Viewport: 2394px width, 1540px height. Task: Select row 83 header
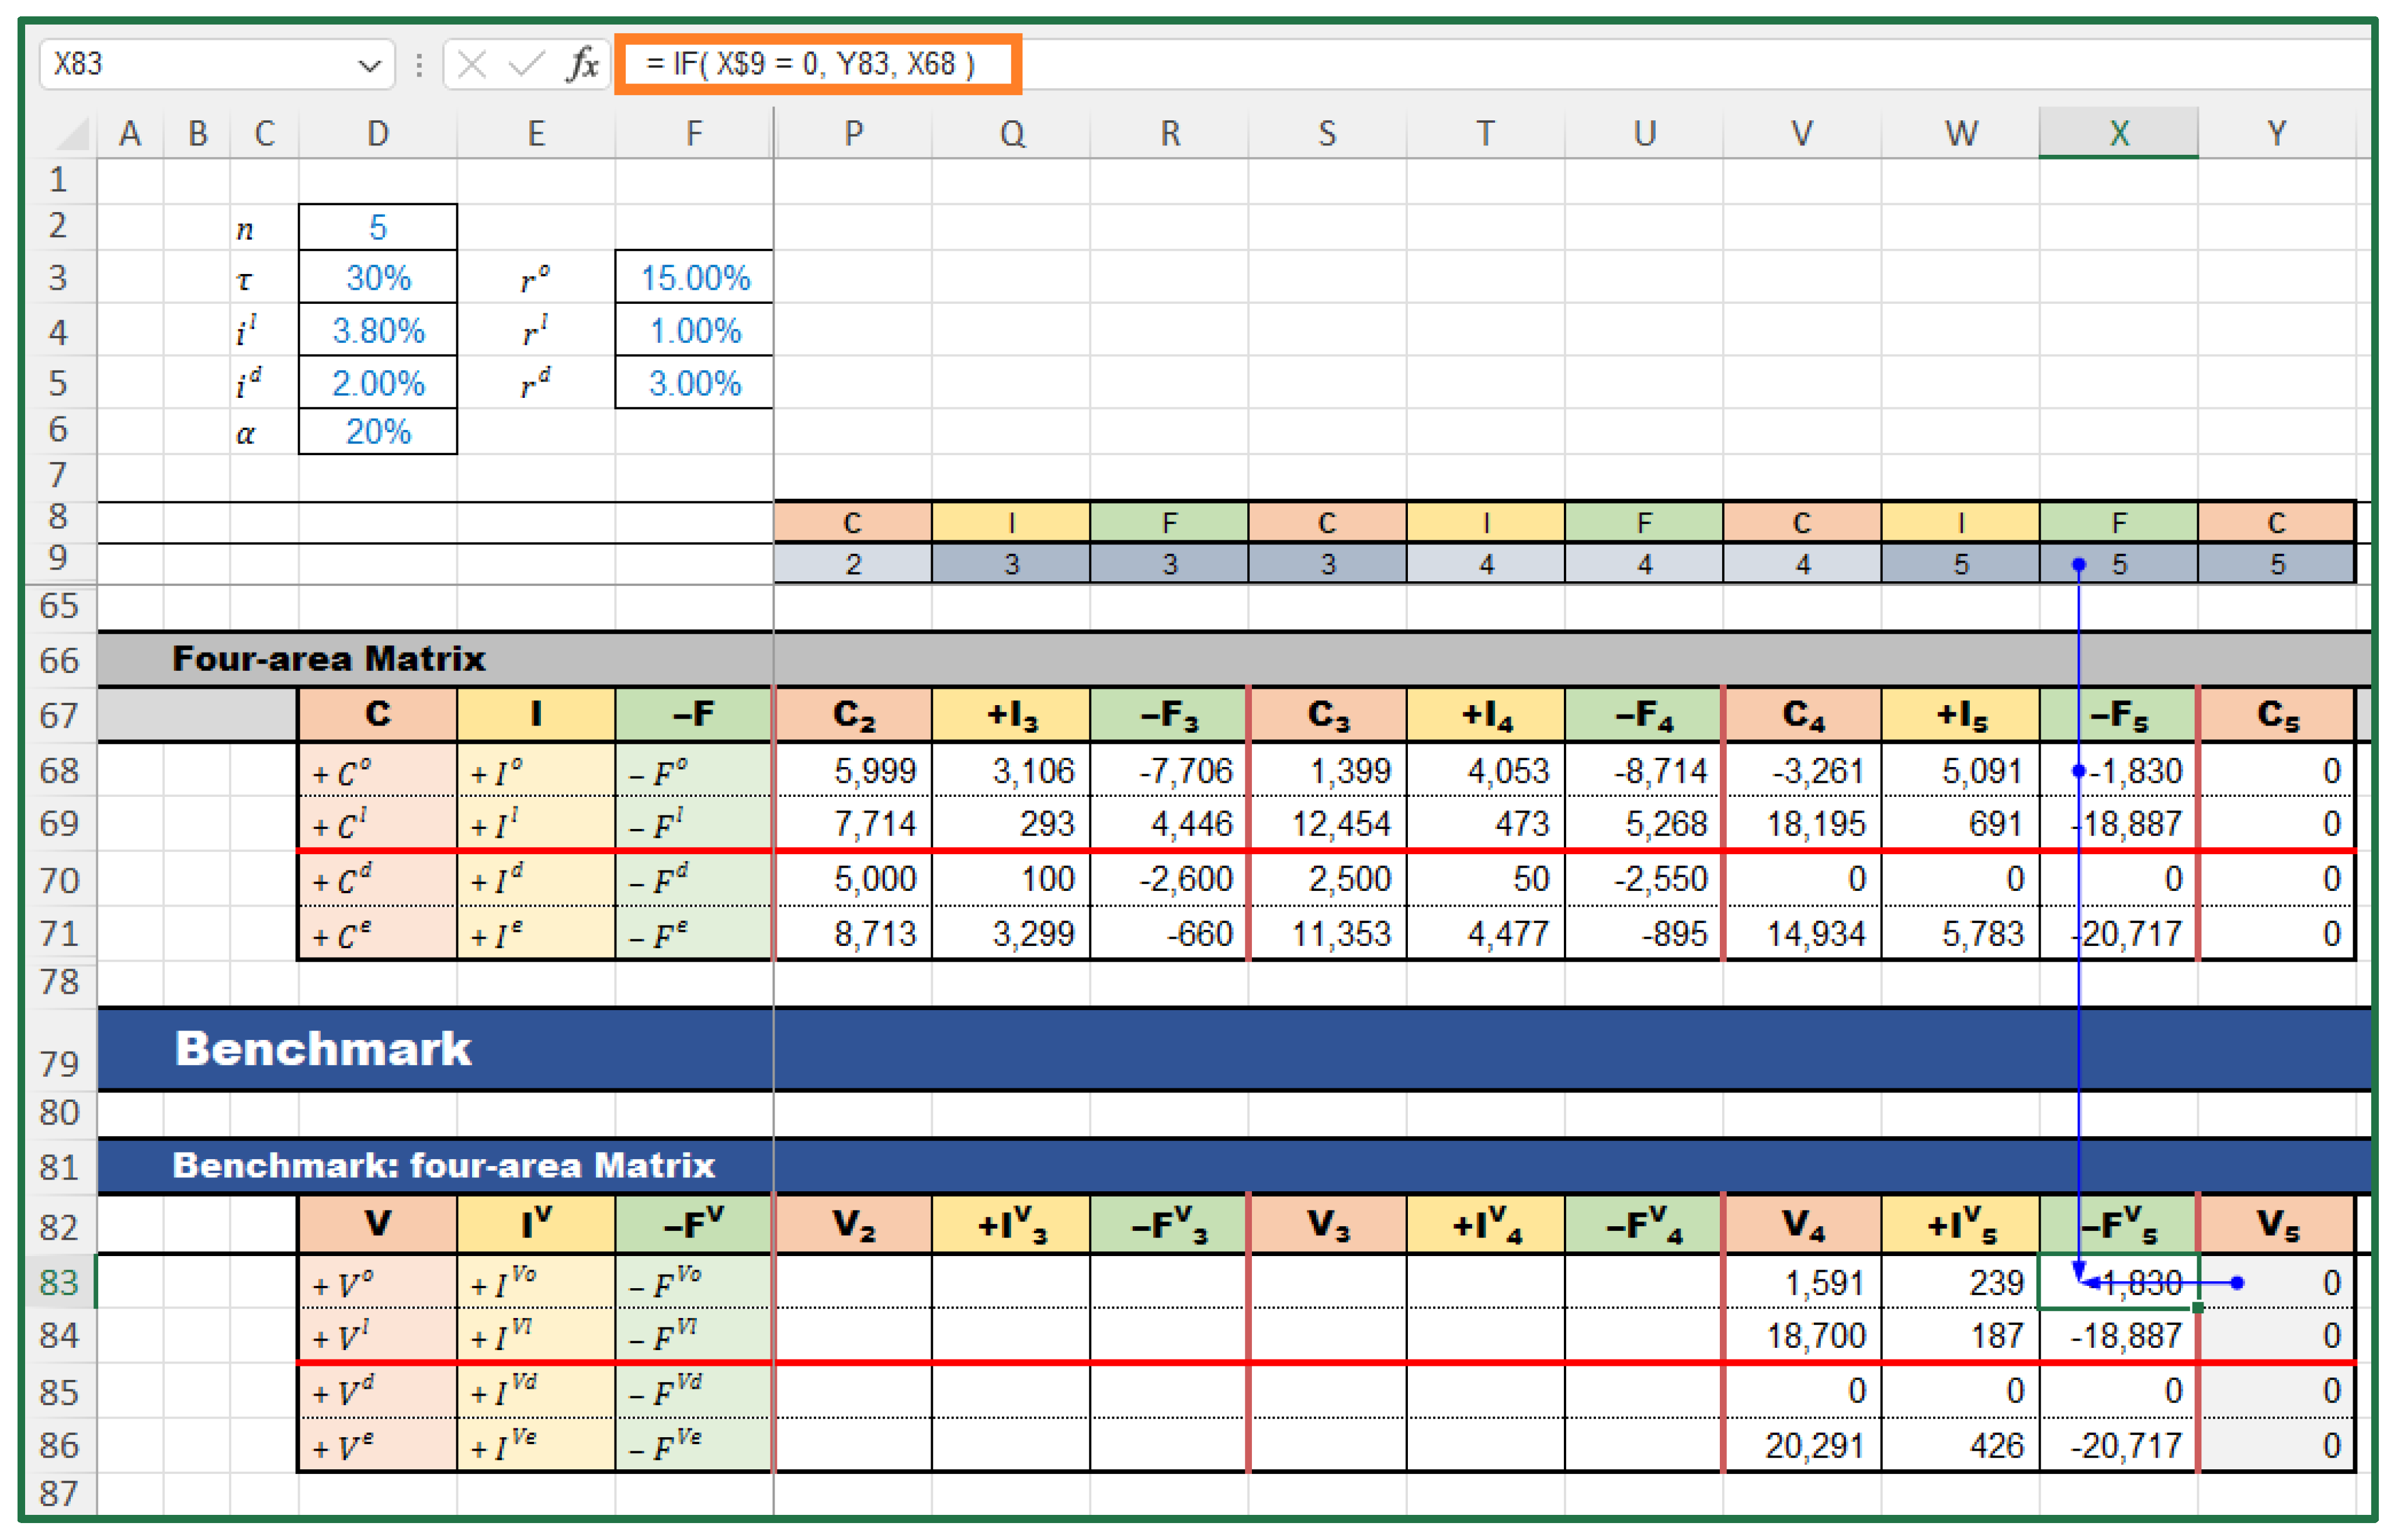point(58,1282)
